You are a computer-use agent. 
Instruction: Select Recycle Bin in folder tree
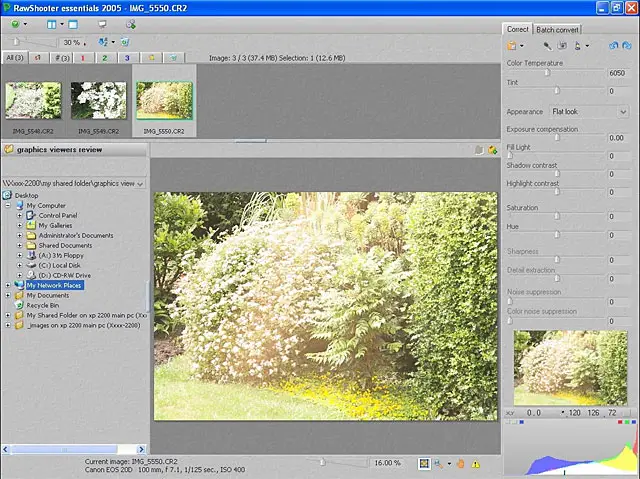click(x=43, y=305)
